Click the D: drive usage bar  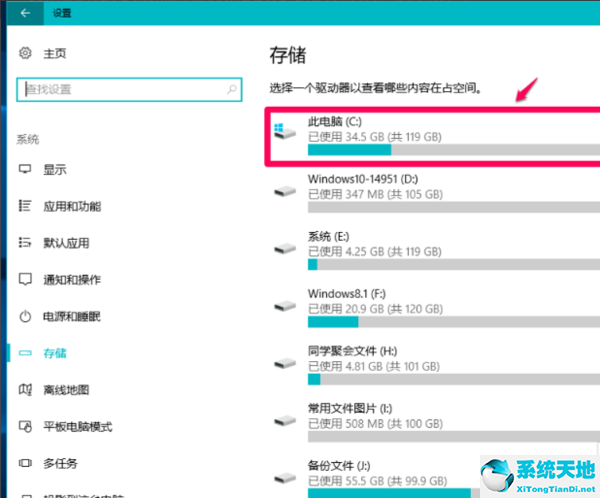(x=454, y=207)
